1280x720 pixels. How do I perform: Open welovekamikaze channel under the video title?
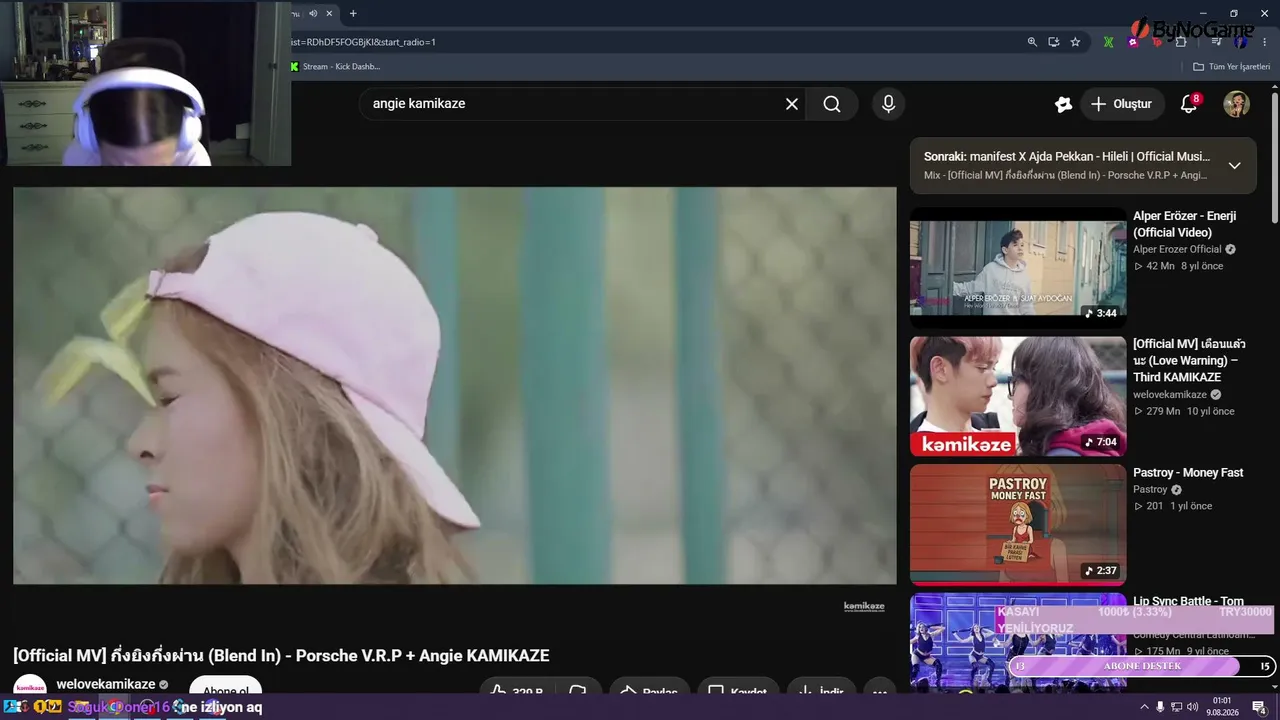tap(106, 685)
